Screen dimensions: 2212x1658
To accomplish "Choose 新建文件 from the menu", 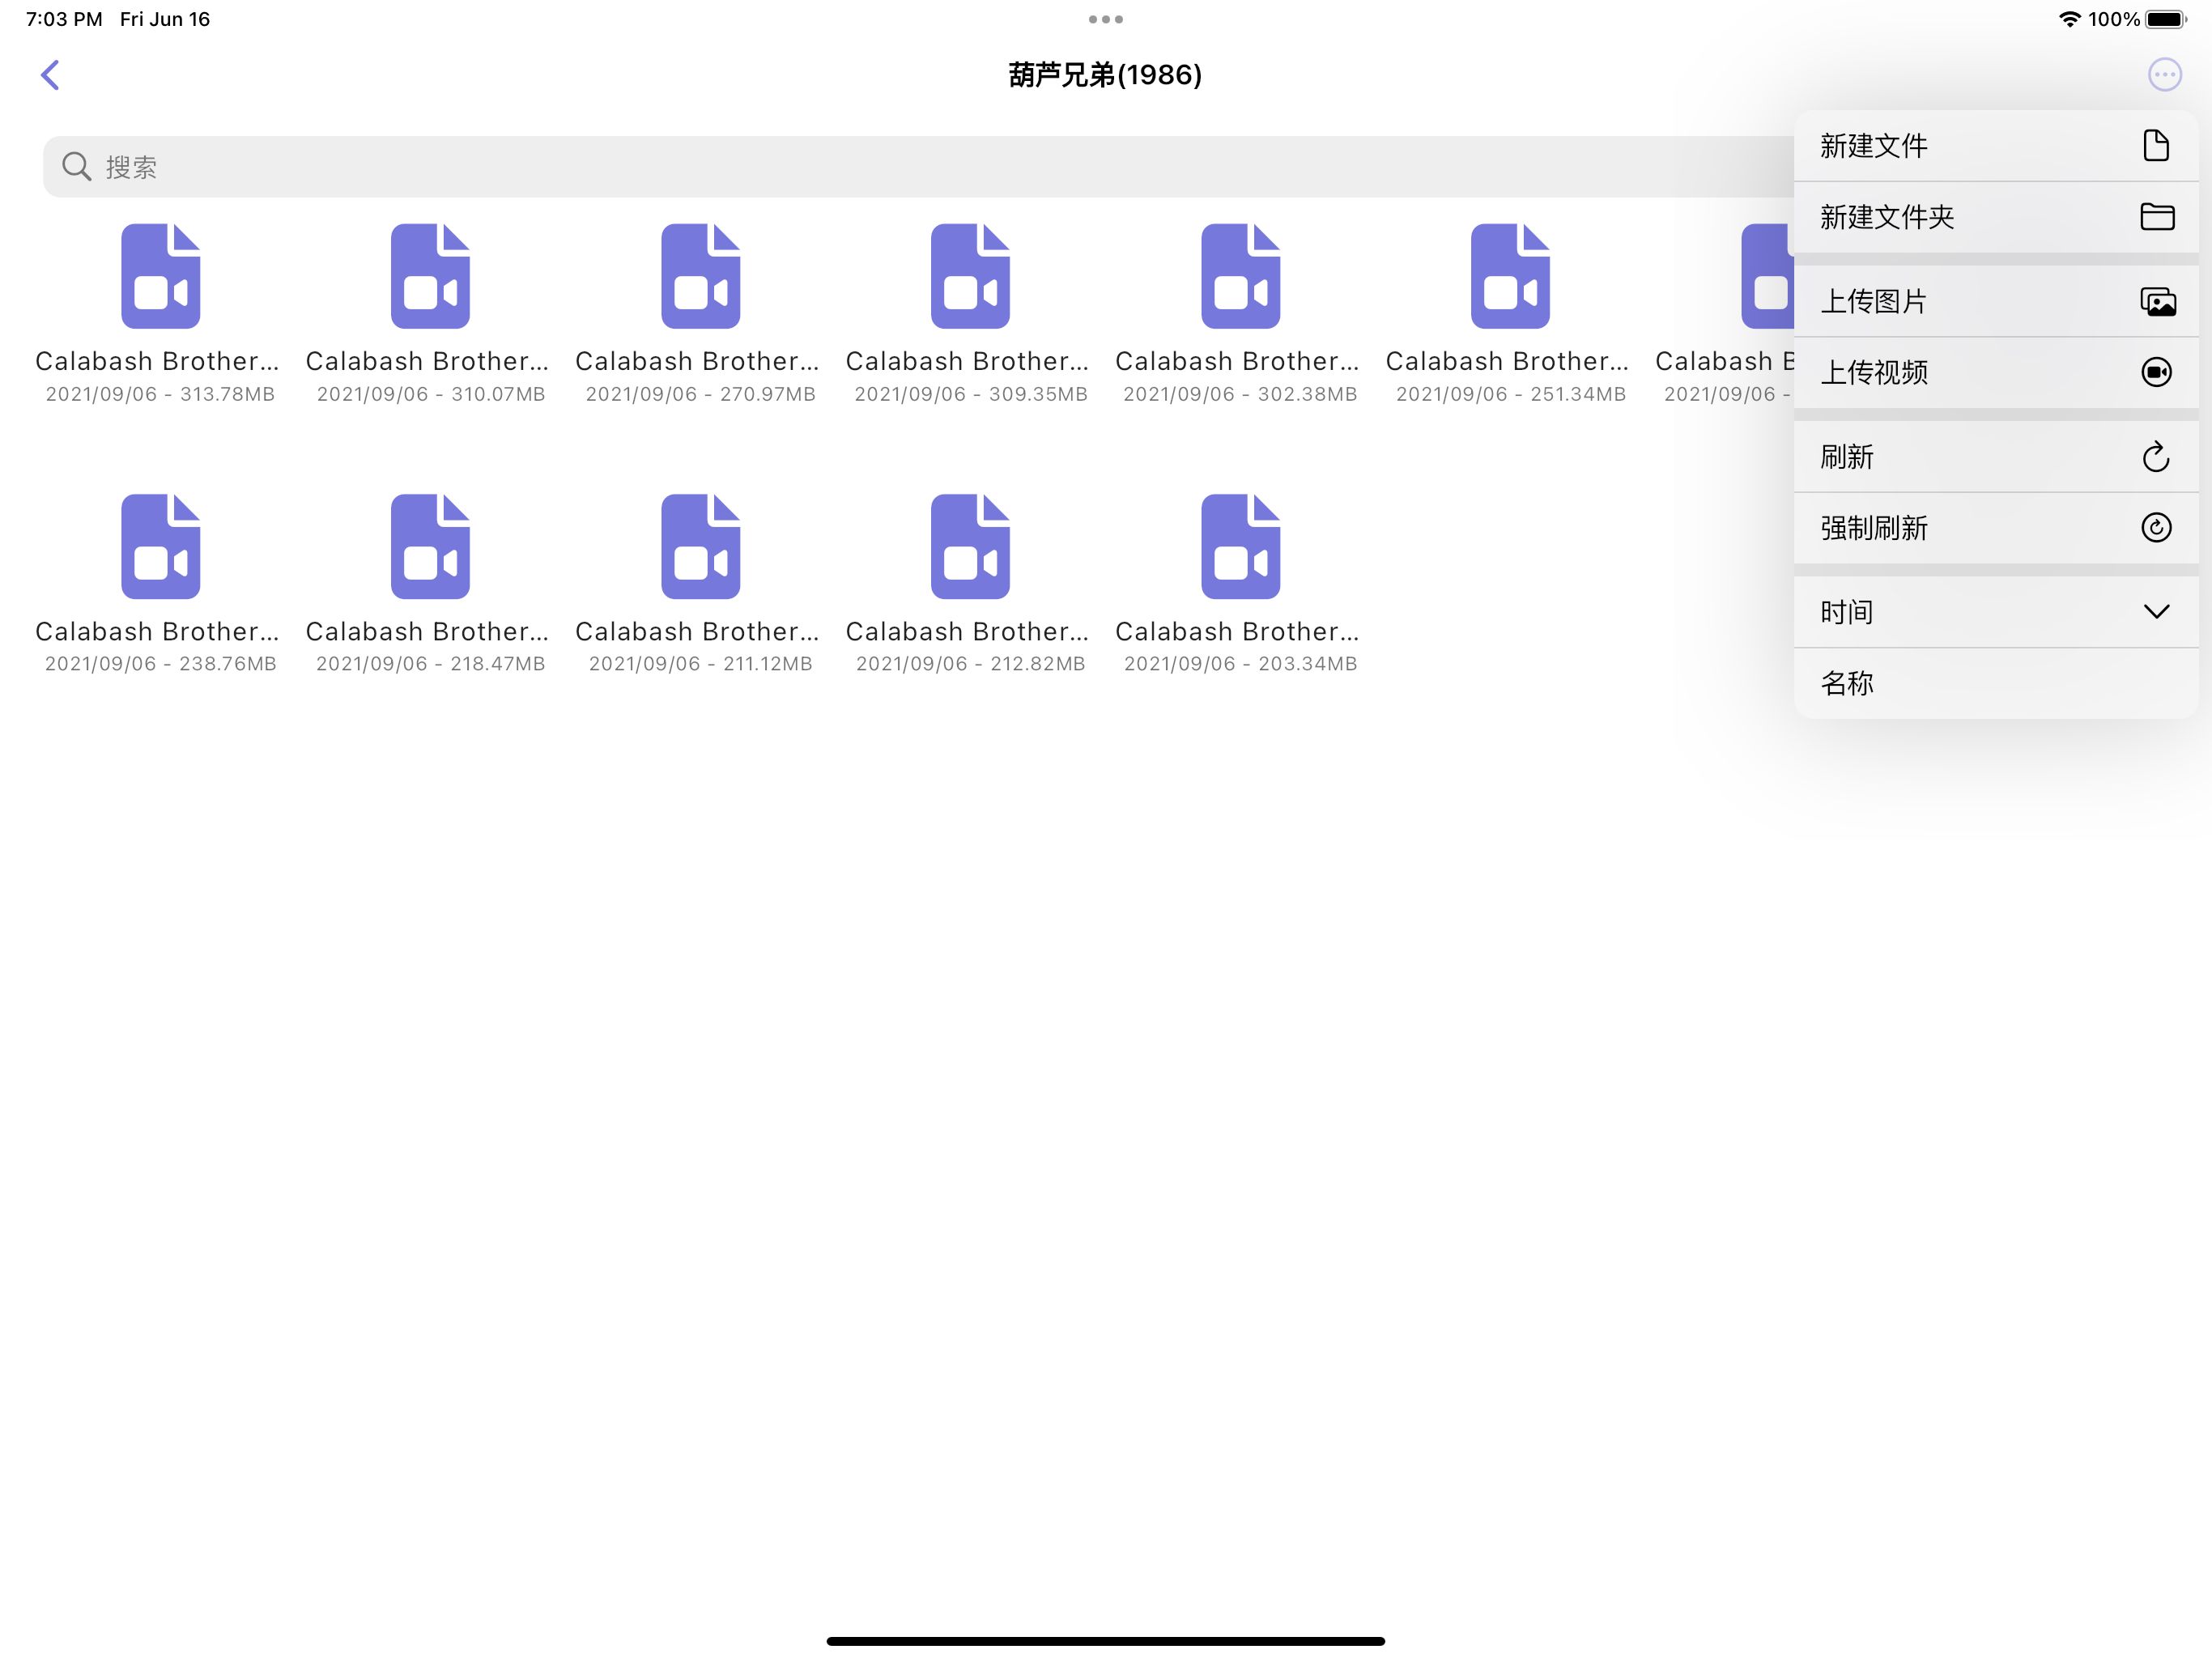I will (1996, 146).
